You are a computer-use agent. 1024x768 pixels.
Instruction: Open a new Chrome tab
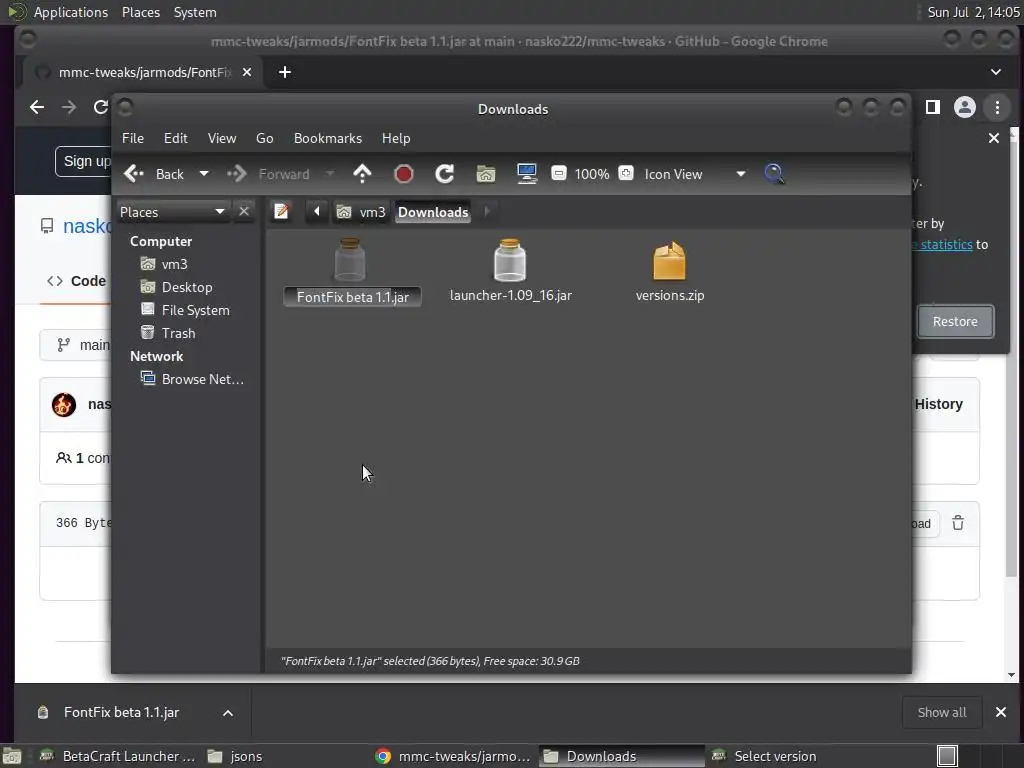pyautogui.click(x=285, y=72)
